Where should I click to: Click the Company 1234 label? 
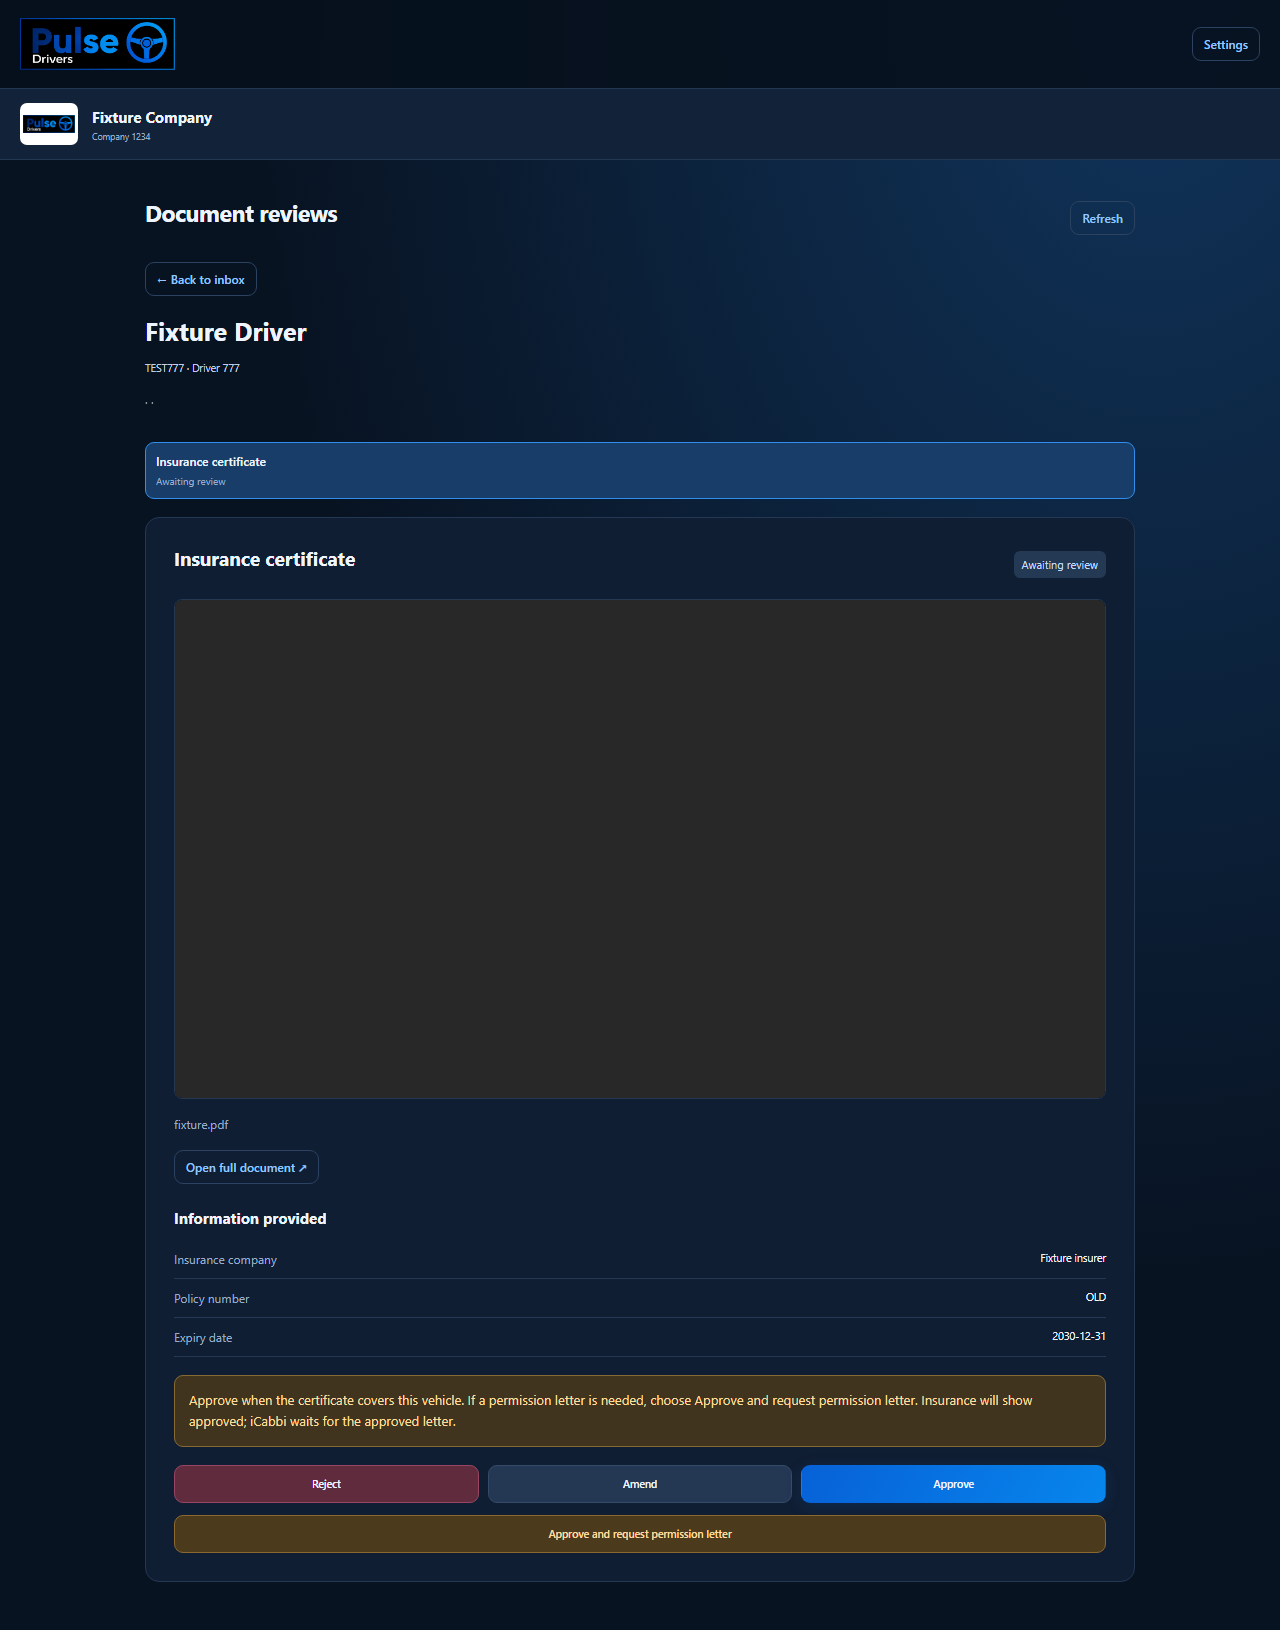121,137
